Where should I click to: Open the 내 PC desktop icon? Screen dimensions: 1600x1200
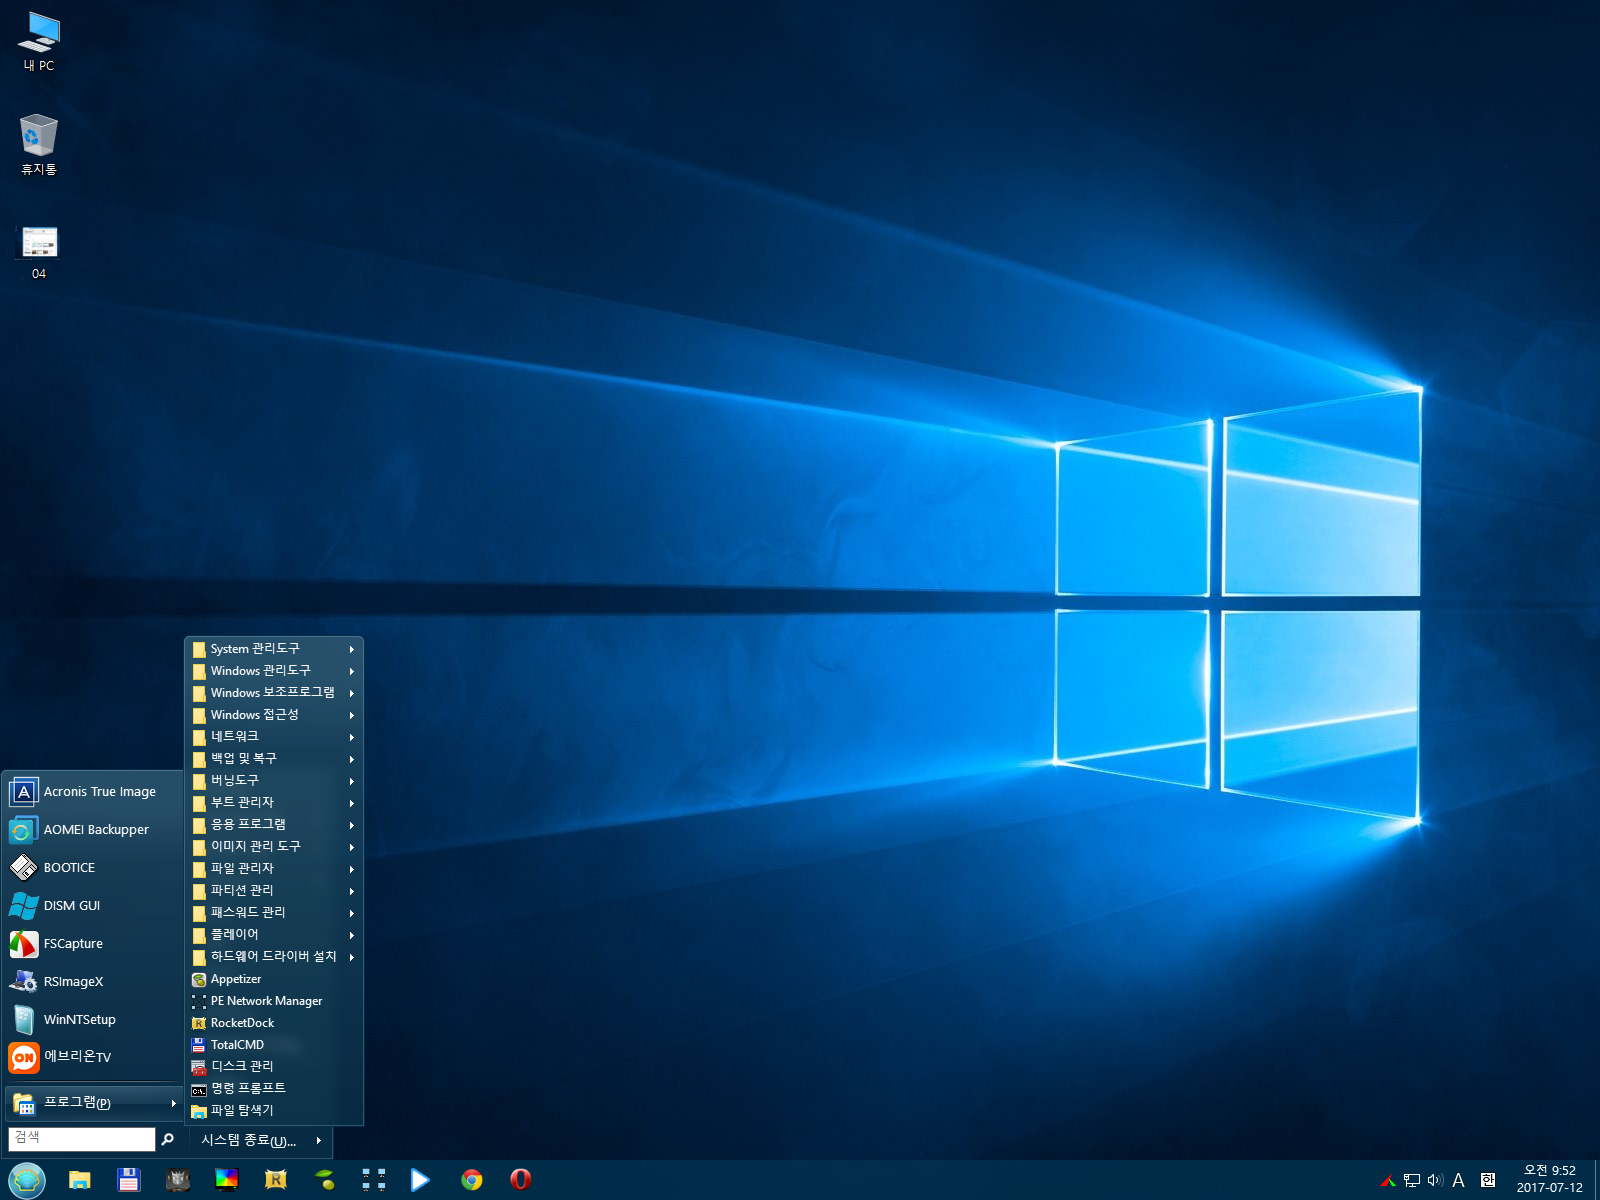coord(39,42)
